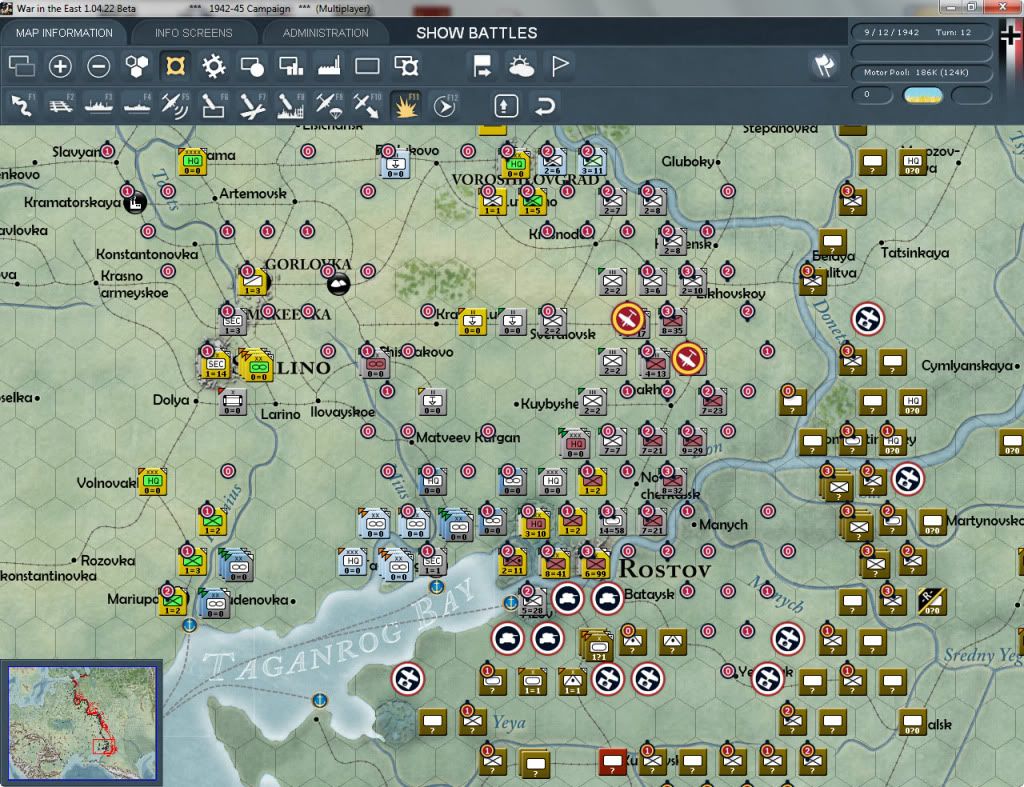The height and width of the screenshot is (787, 1024).
Task: Click the ROSTOV city label
Action: [664, 570]
